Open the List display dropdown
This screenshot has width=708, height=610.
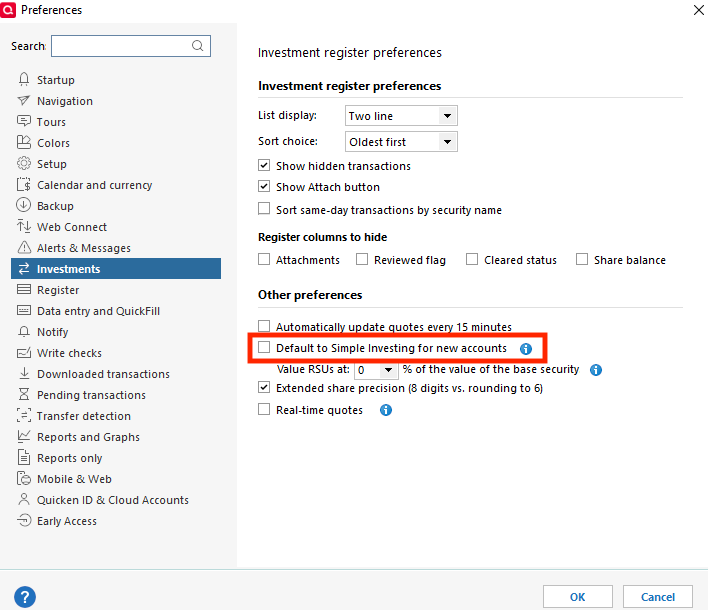coord(401,116)
